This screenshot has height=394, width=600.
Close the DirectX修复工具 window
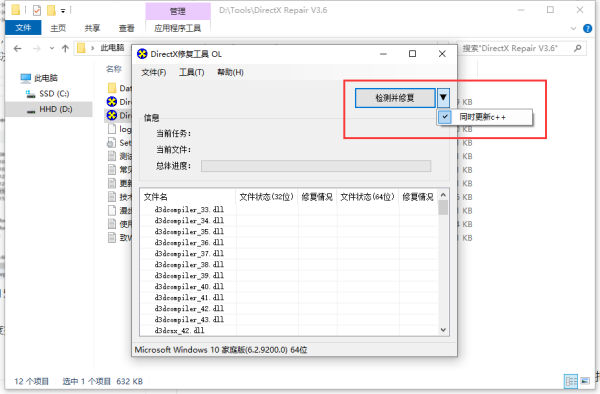point(442,54)
